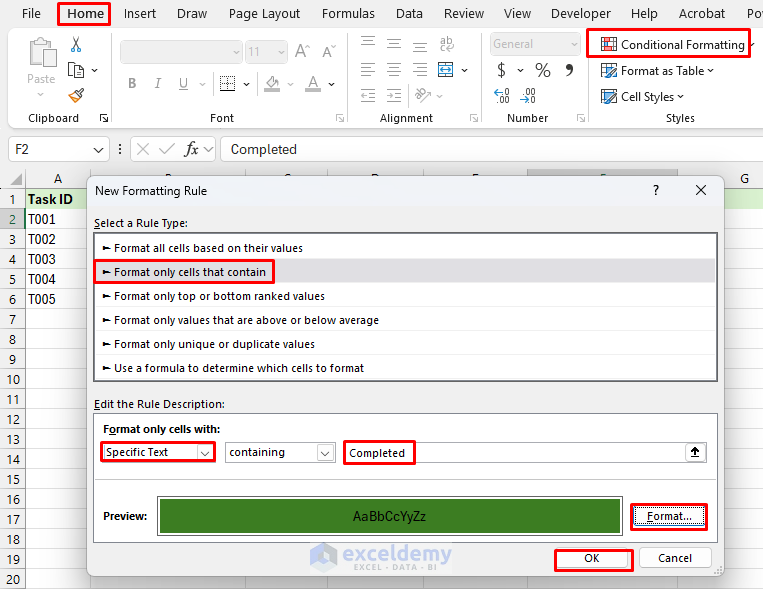Apply Middle Align to cells

click(x=394, y=44)
